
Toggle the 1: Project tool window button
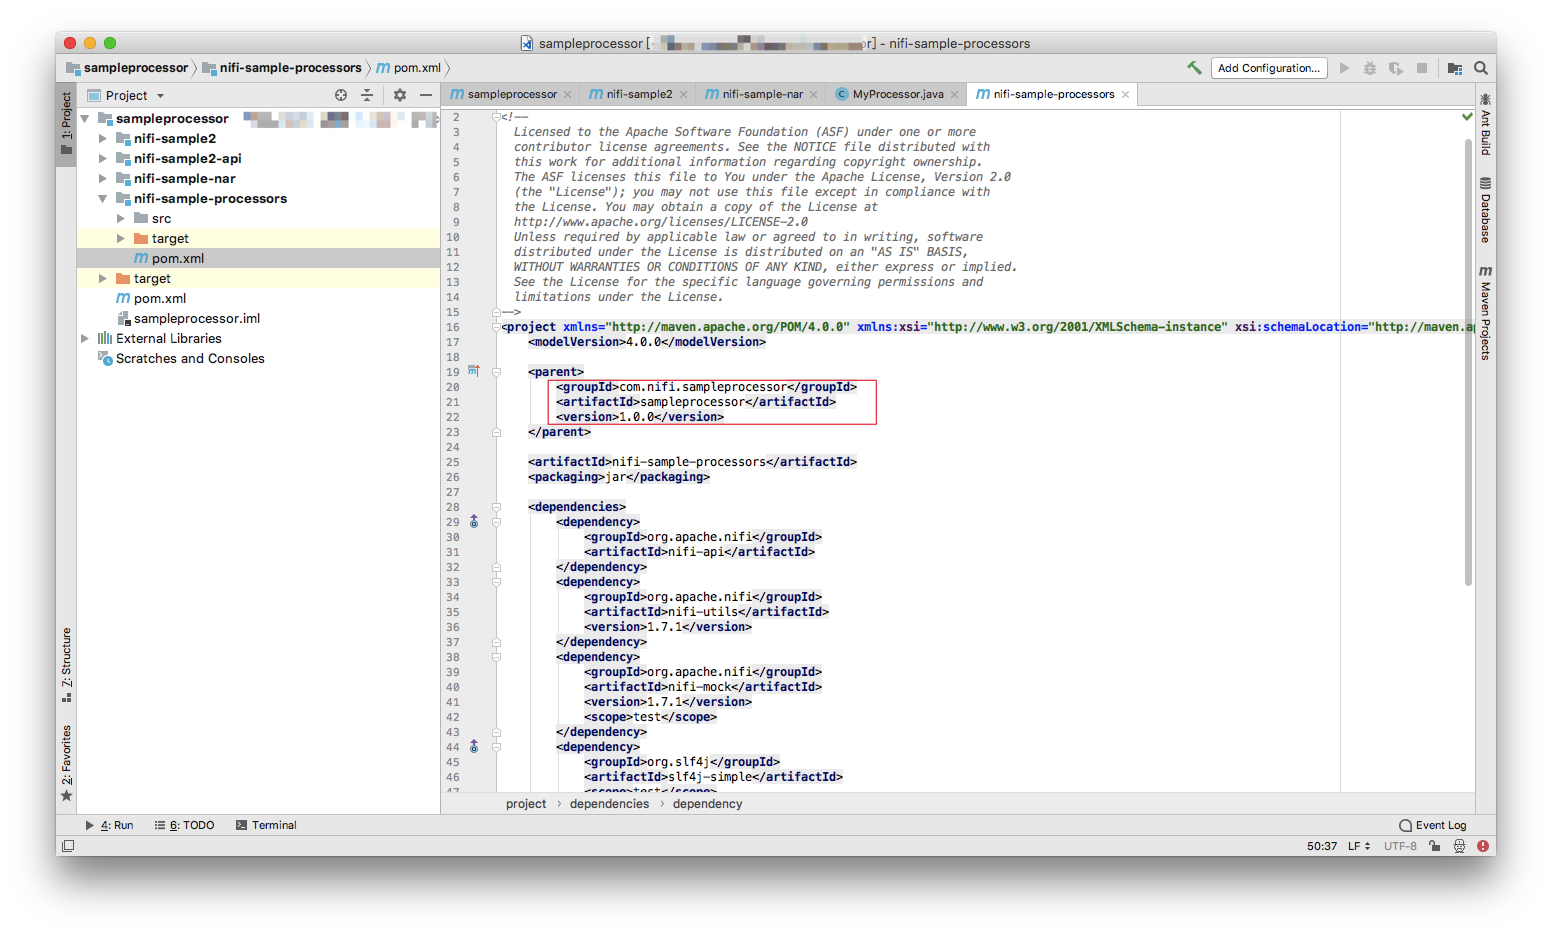coord(66,124)
